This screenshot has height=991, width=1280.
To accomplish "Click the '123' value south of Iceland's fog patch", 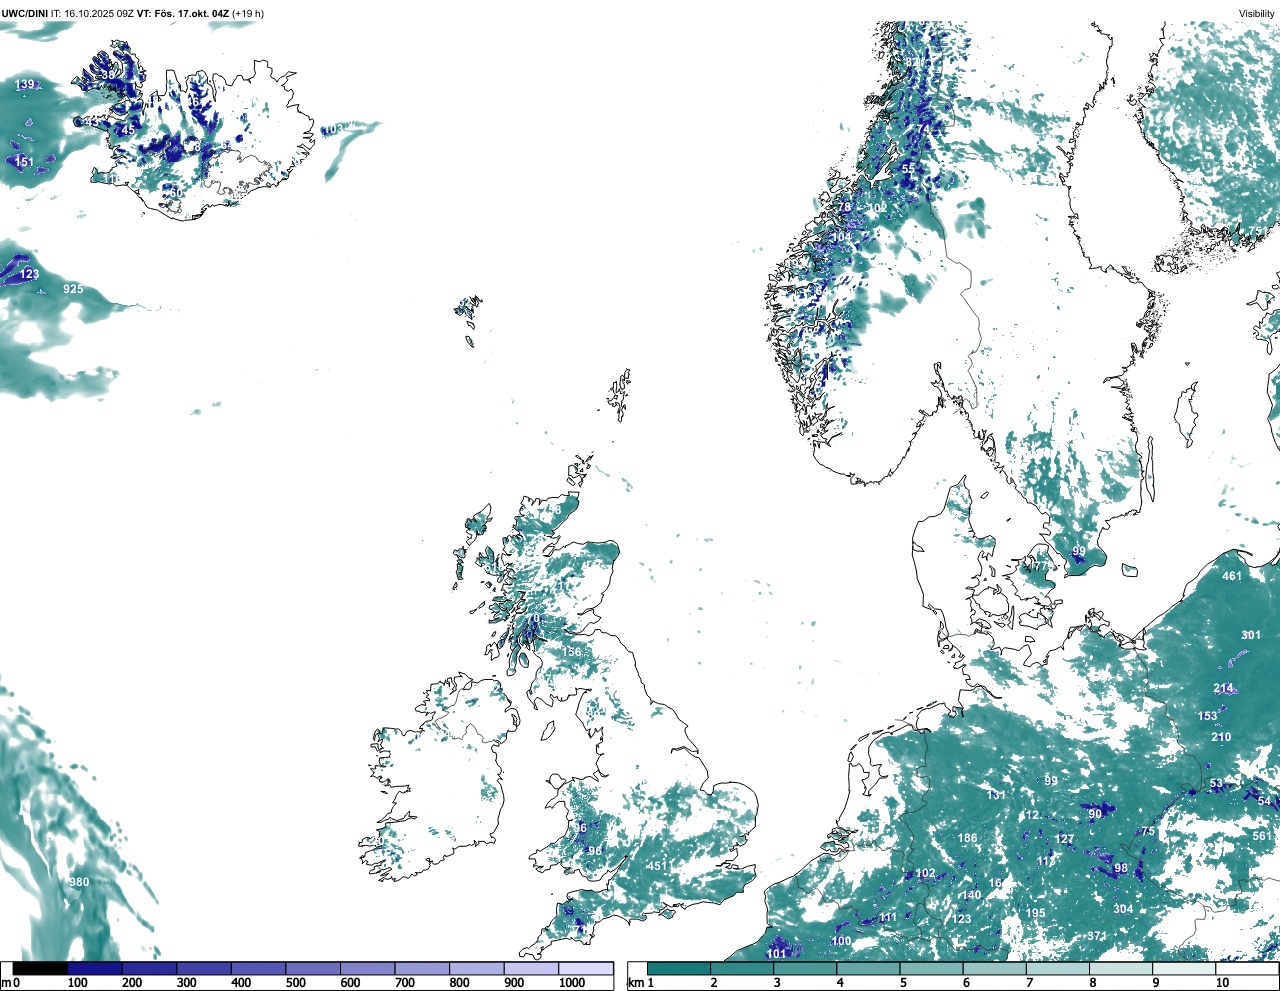I will [x=30, y=274].
